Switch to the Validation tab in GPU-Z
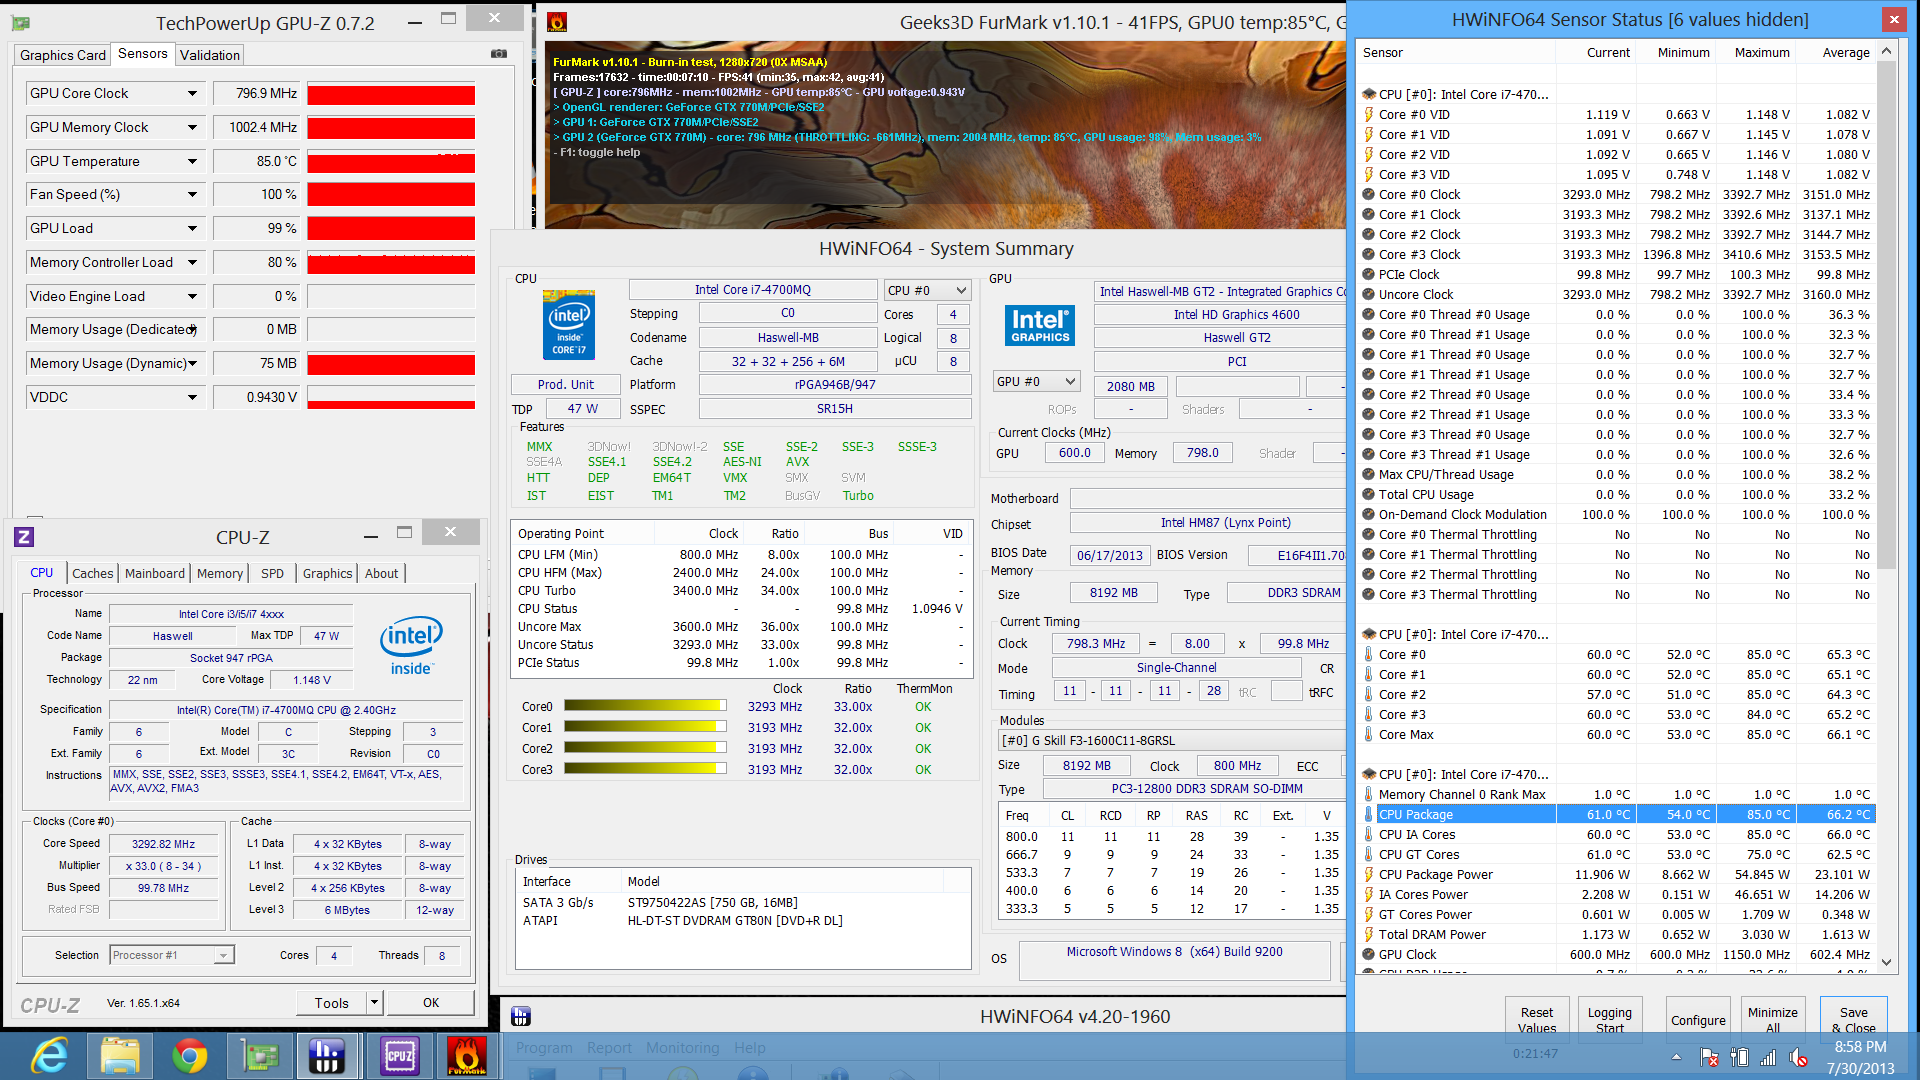This screenshot has width=1920, height=1080. click(x=210, y=55)
